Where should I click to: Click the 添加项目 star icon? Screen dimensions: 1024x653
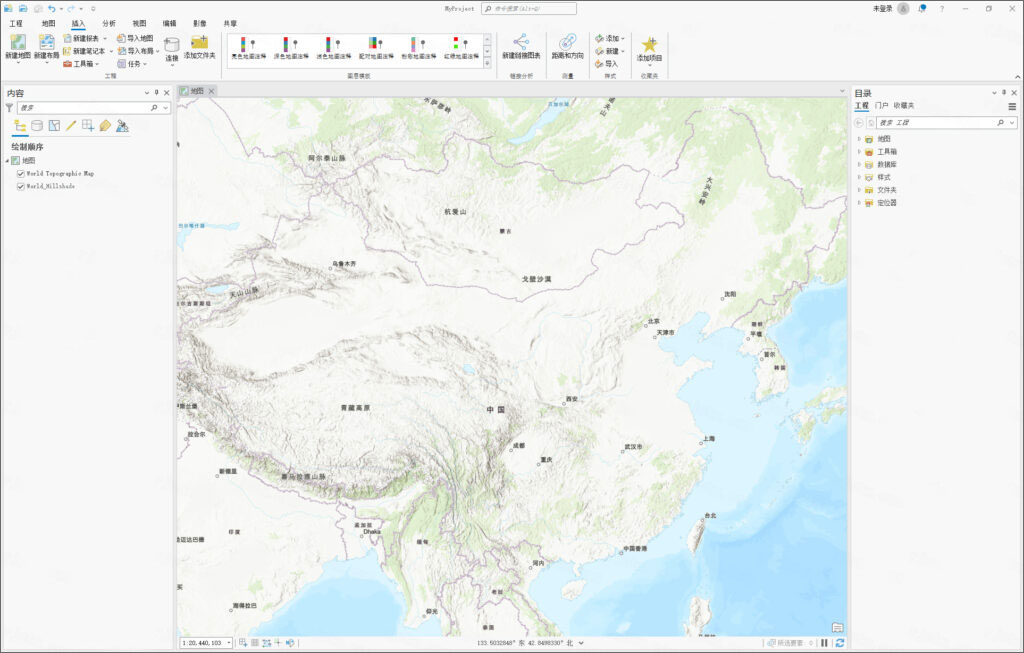click(650, 44)
